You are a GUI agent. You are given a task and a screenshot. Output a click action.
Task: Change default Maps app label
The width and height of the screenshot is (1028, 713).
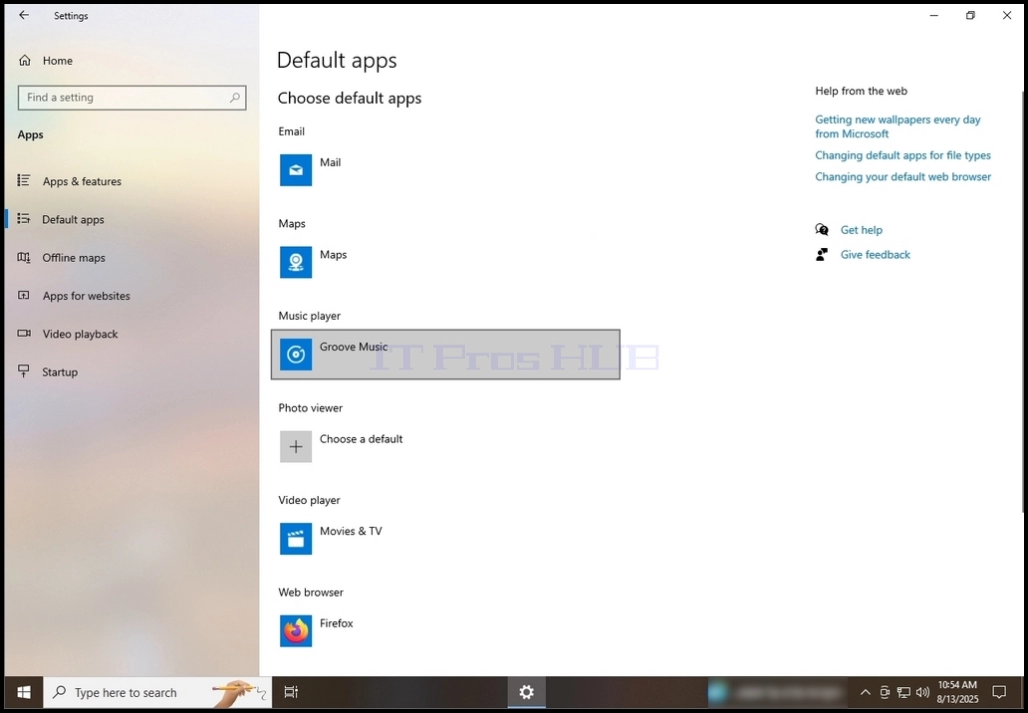(x=333, y=255)
